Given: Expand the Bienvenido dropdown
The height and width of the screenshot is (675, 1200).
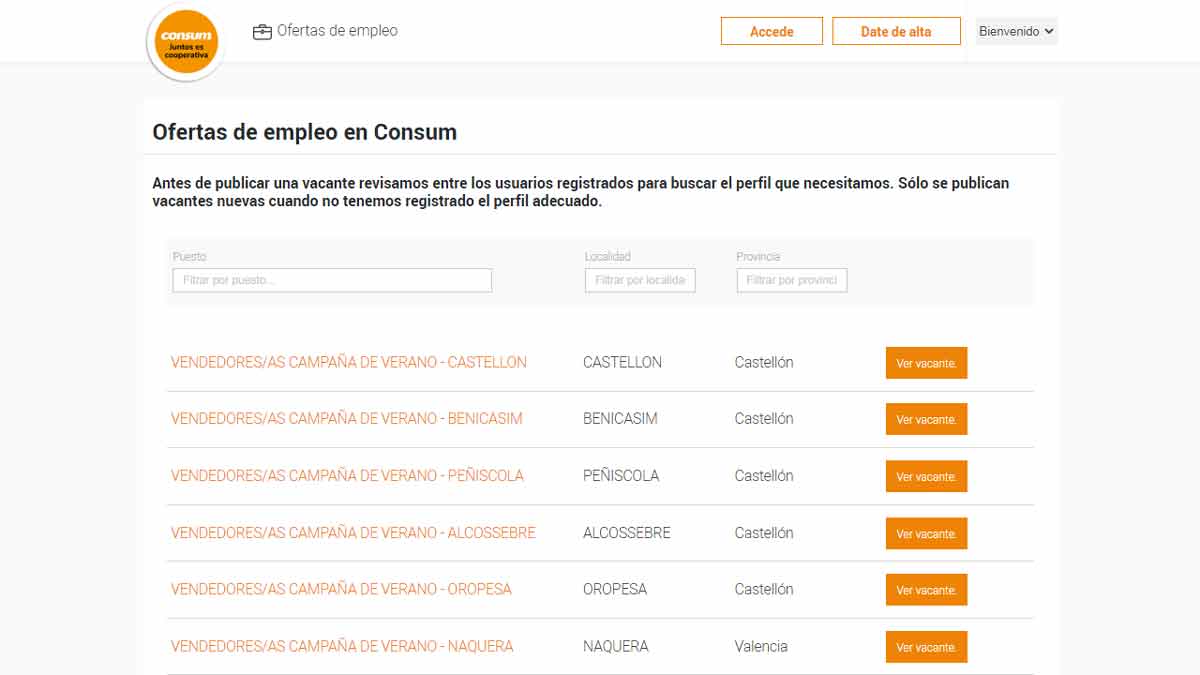Looking at the screenshot, I should (x=1016, y=32).
